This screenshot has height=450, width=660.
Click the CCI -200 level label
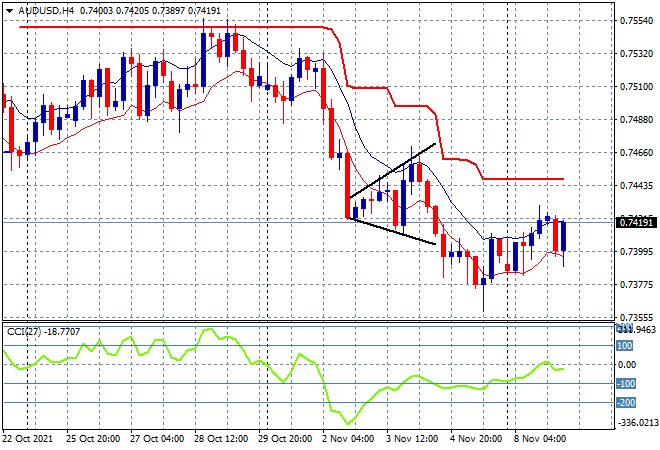(626, 403)
